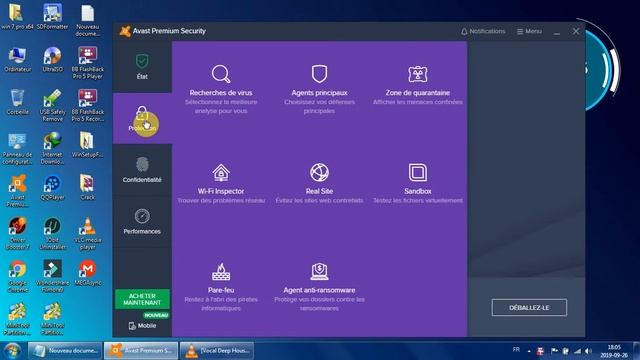Image resolution: width=640 pixels, height=360 pixels.
Task: Select Driver Booster 7 desktop icon
Action: [x=17, y=233]
